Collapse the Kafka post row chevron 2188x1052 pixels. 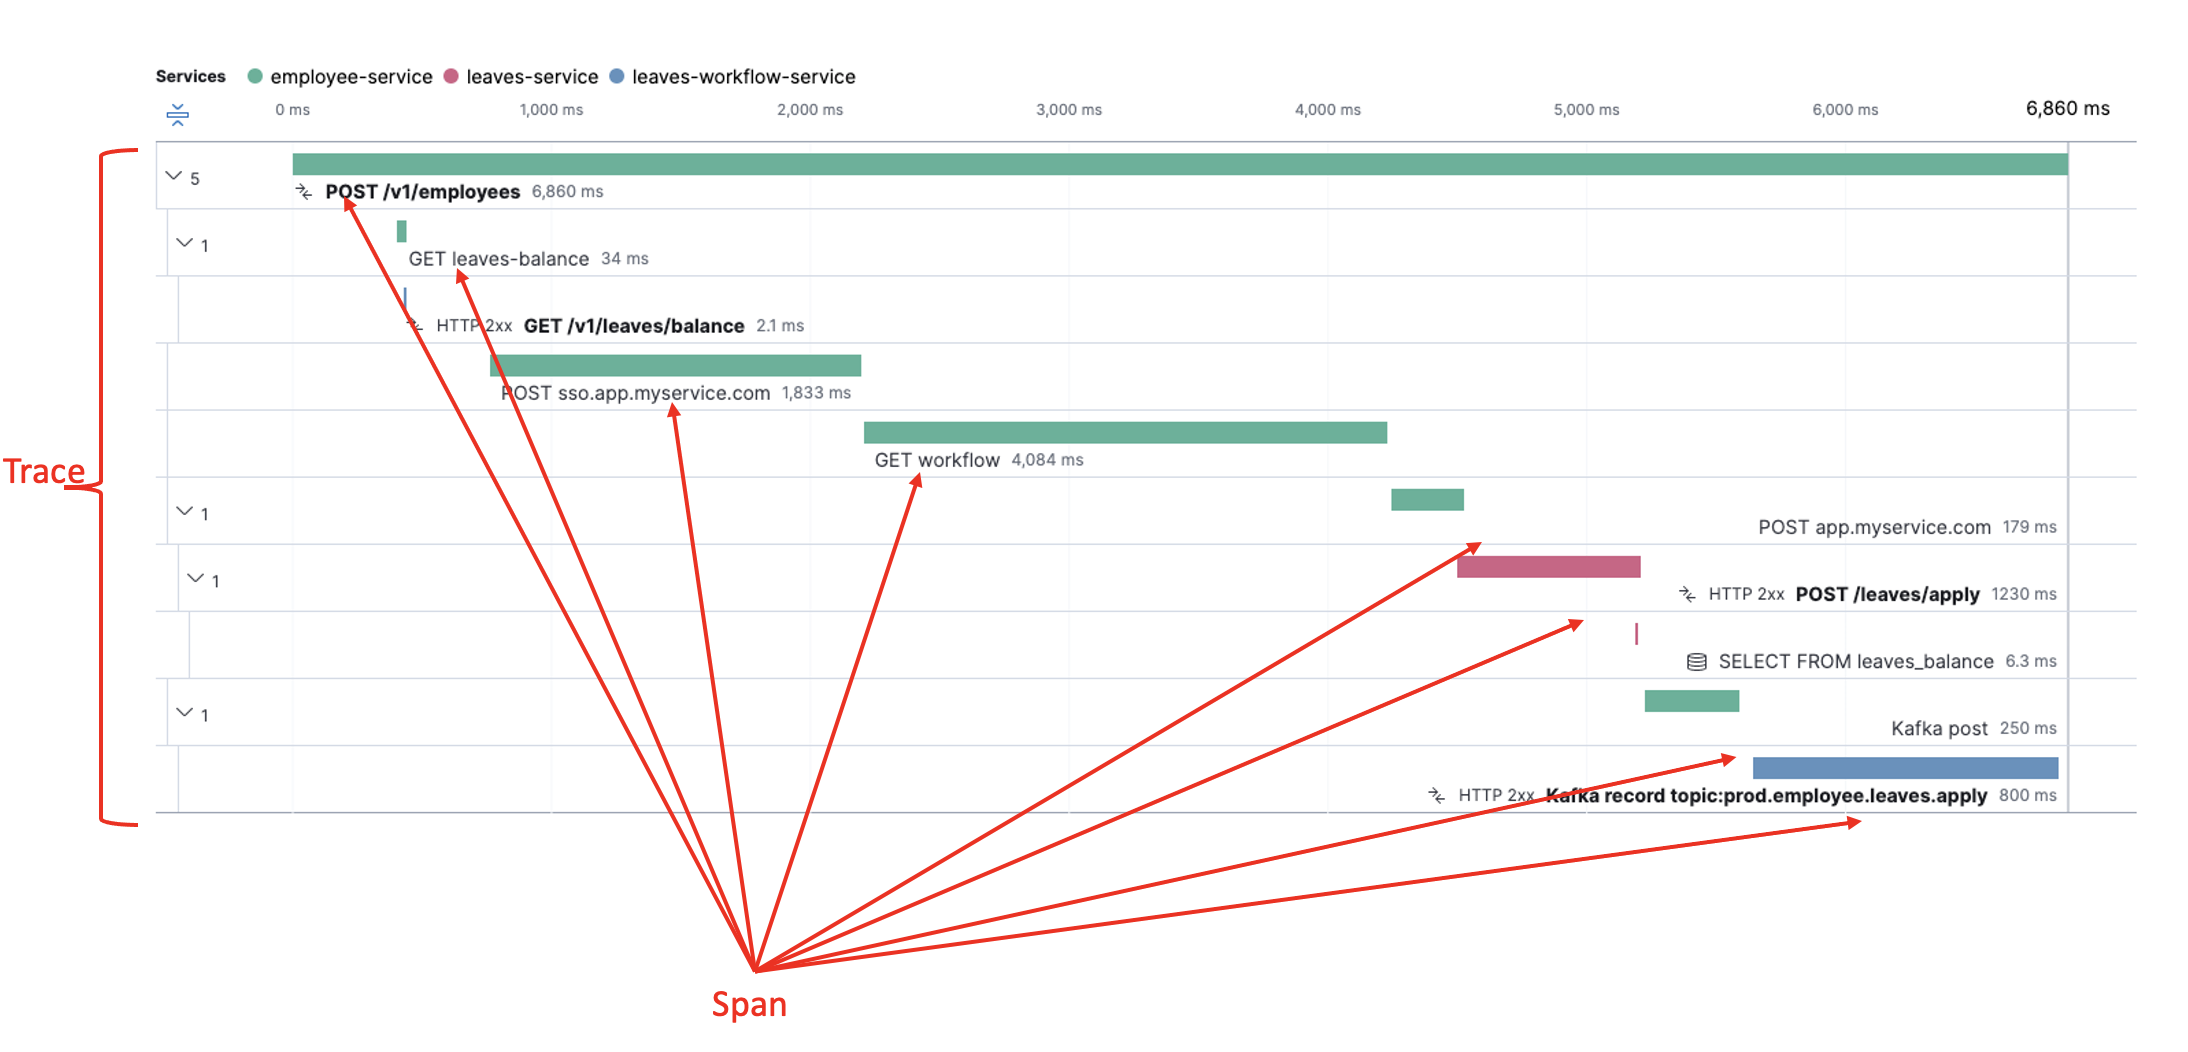click(x=184, y=712)
